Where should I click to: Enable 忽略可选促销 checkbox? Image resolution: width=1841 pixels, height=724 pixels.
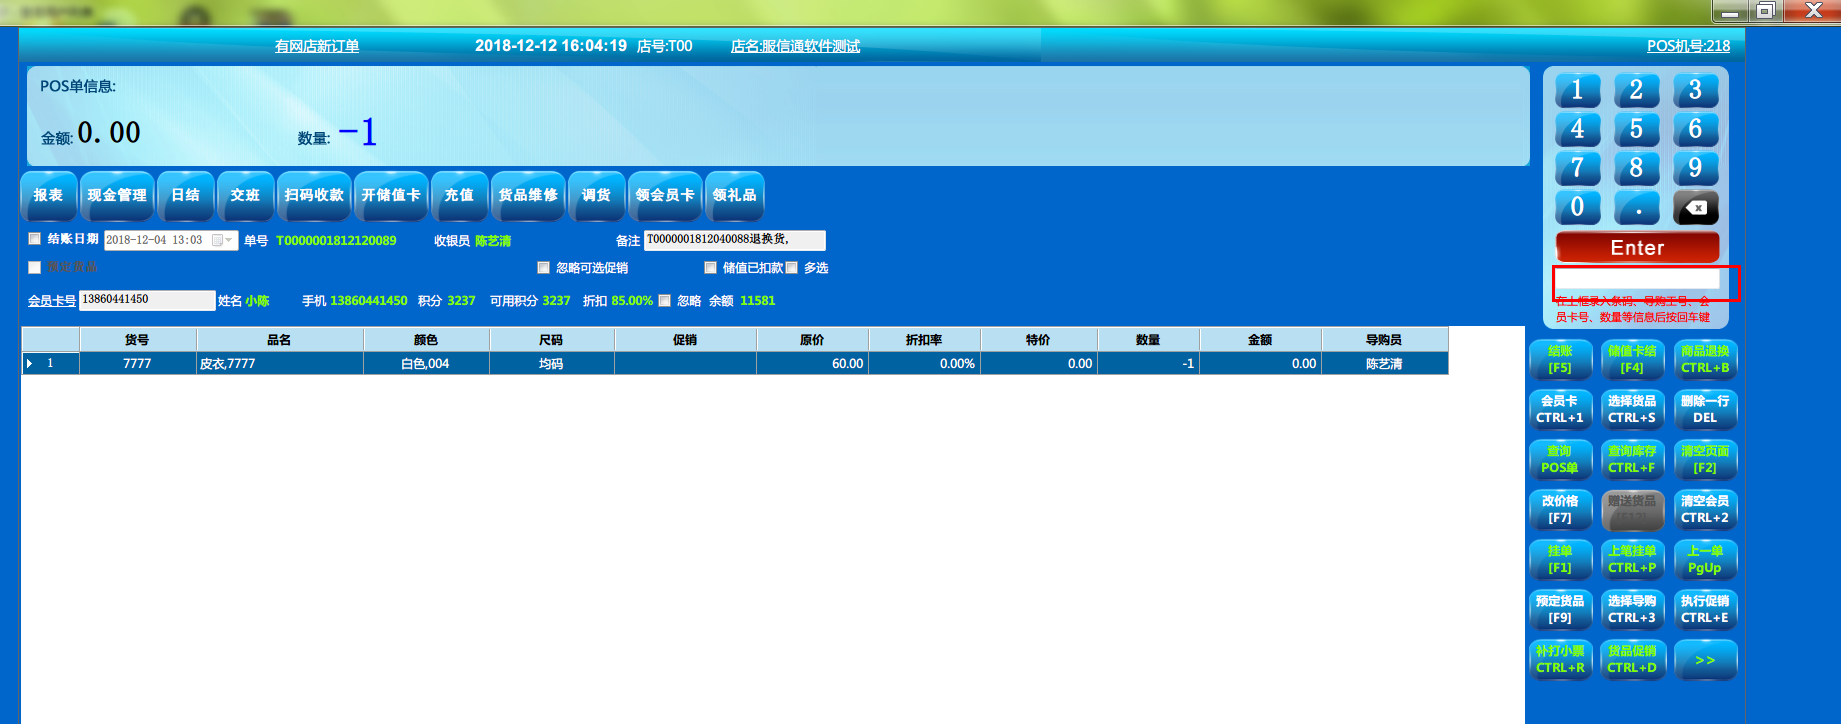pyautogui.click(x=543, y=267)
